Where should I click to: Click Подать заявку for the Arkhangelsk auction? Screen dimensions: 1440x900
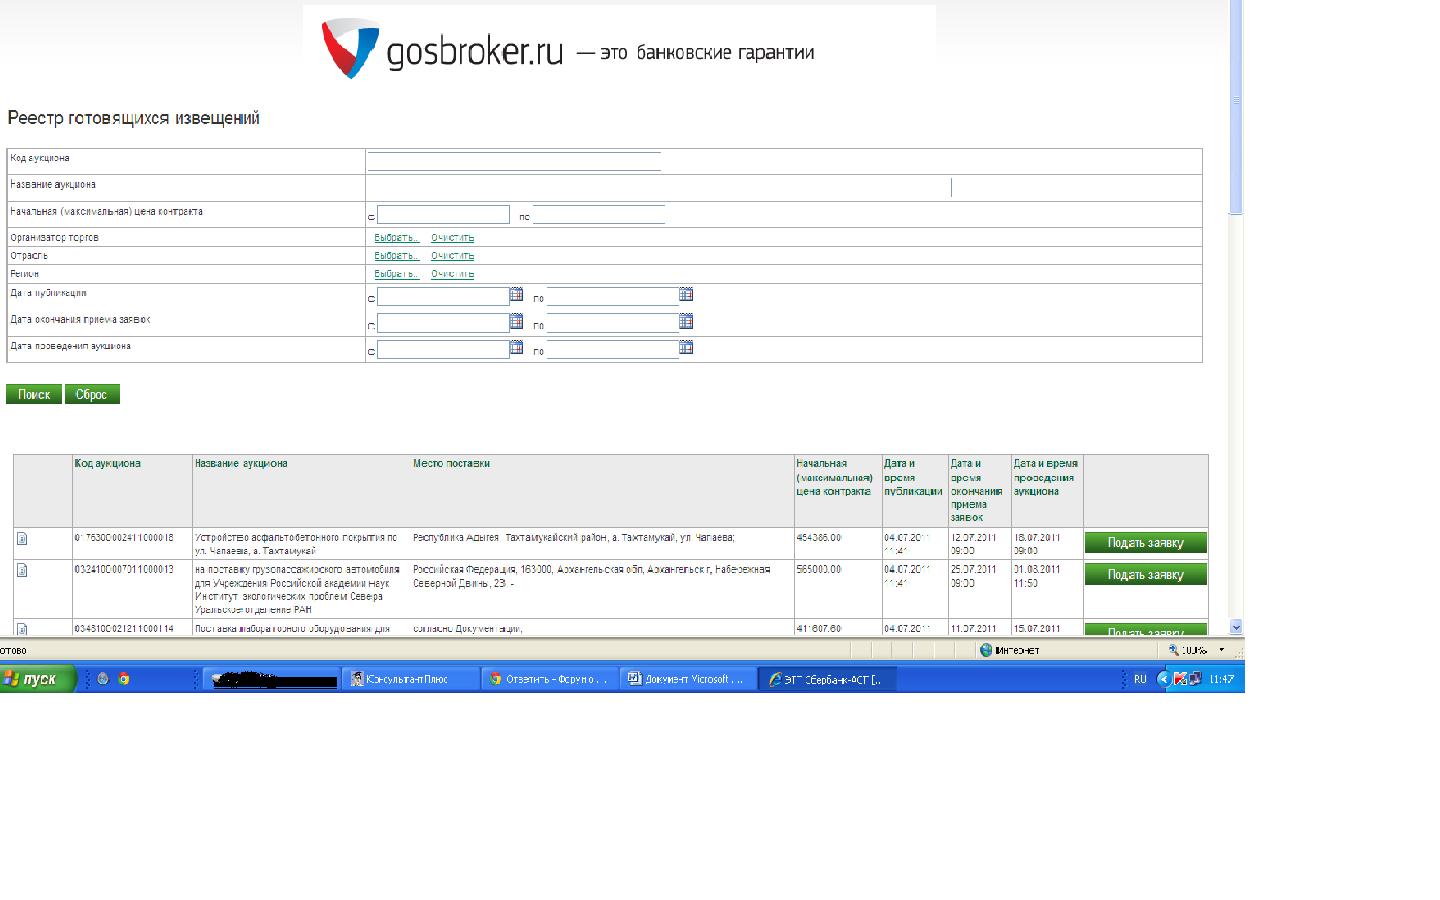[x=1145, y=575]
